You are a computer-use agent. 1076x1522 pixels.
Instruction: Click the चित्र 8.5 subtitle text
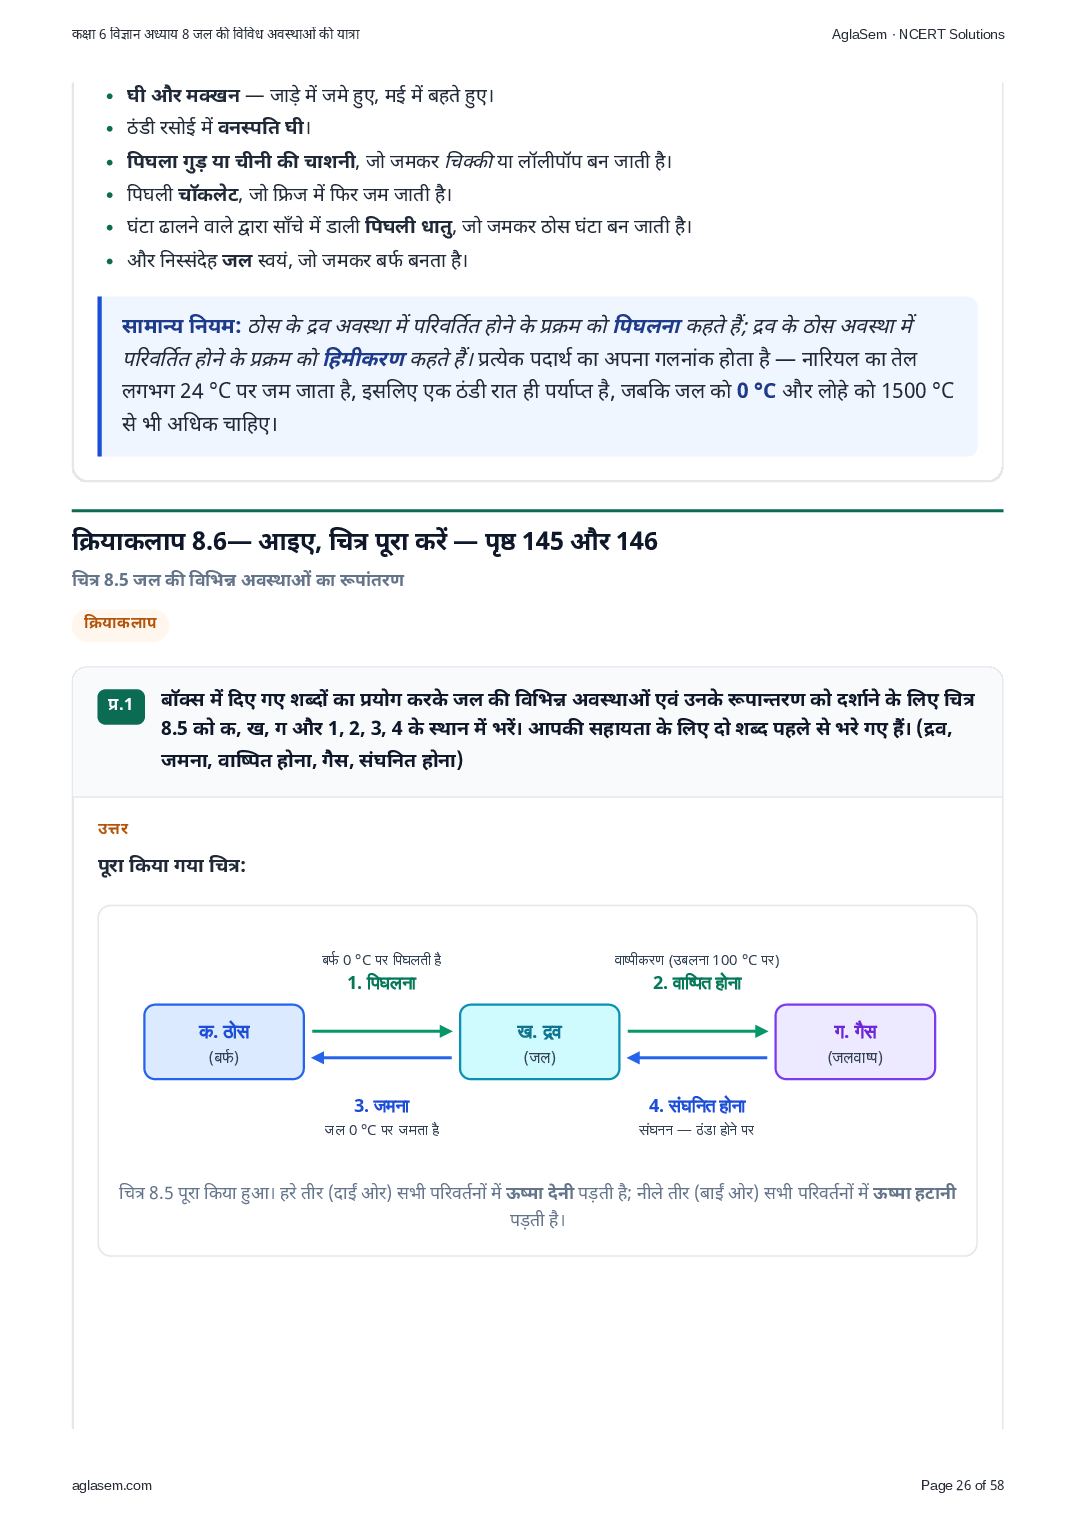click(x=238, y=580)
